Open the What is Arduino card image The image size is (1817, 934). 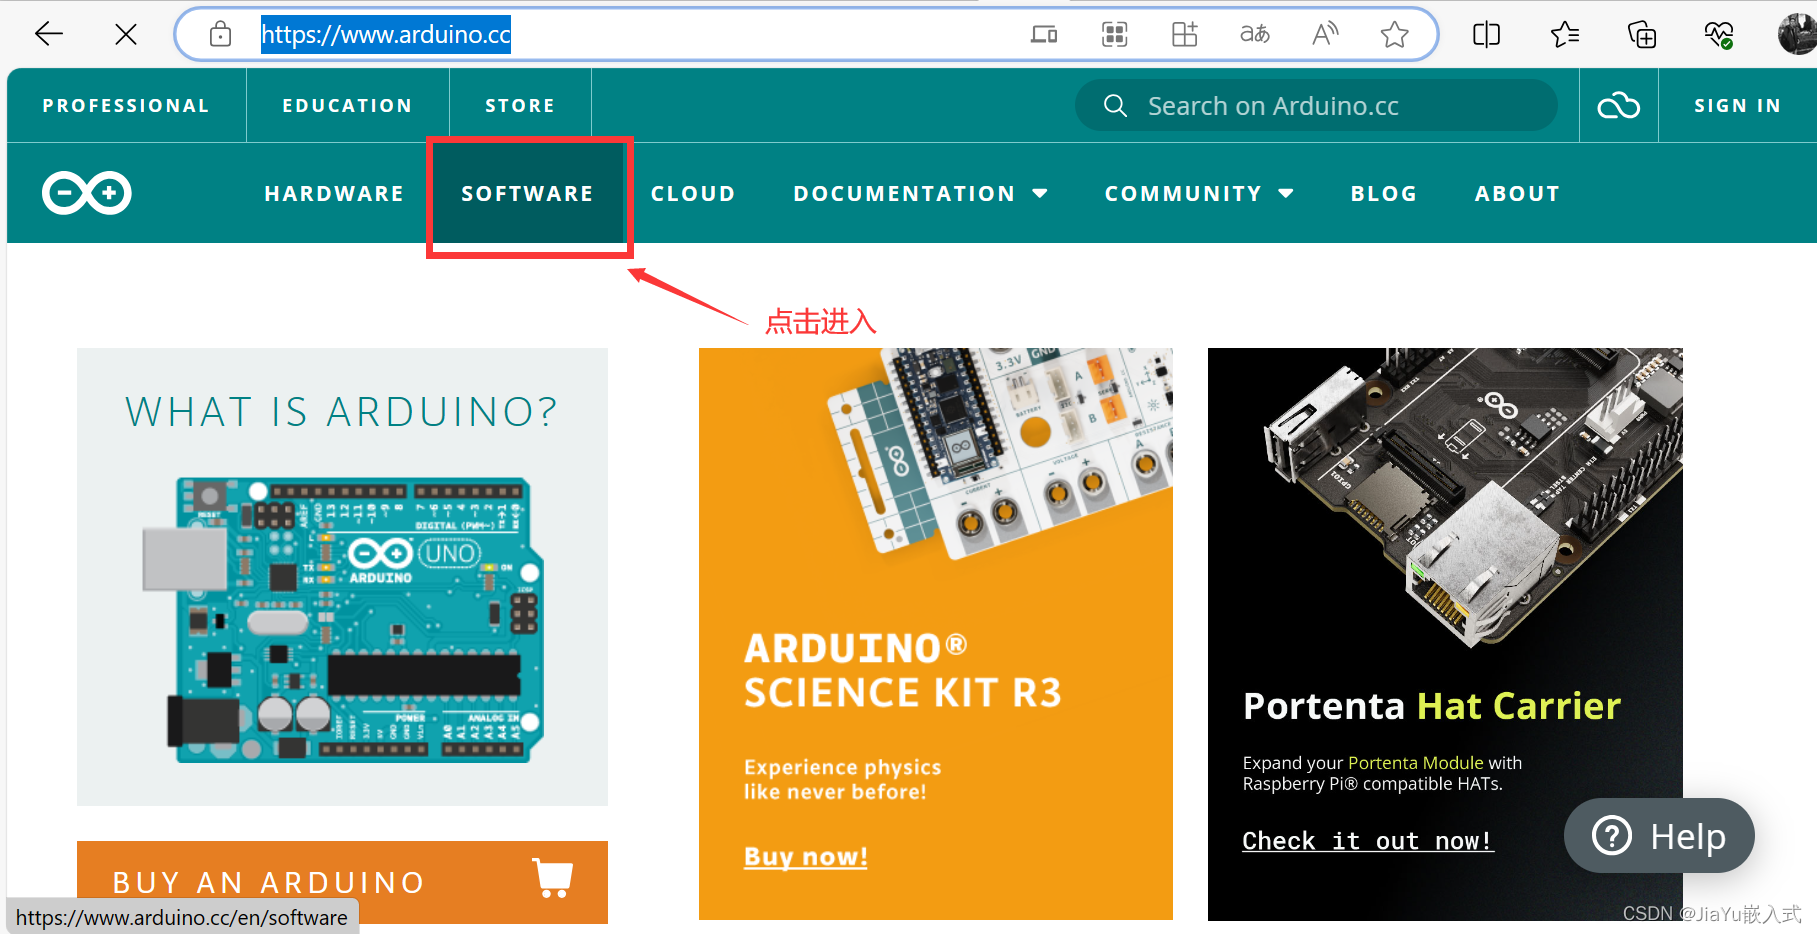342,576
